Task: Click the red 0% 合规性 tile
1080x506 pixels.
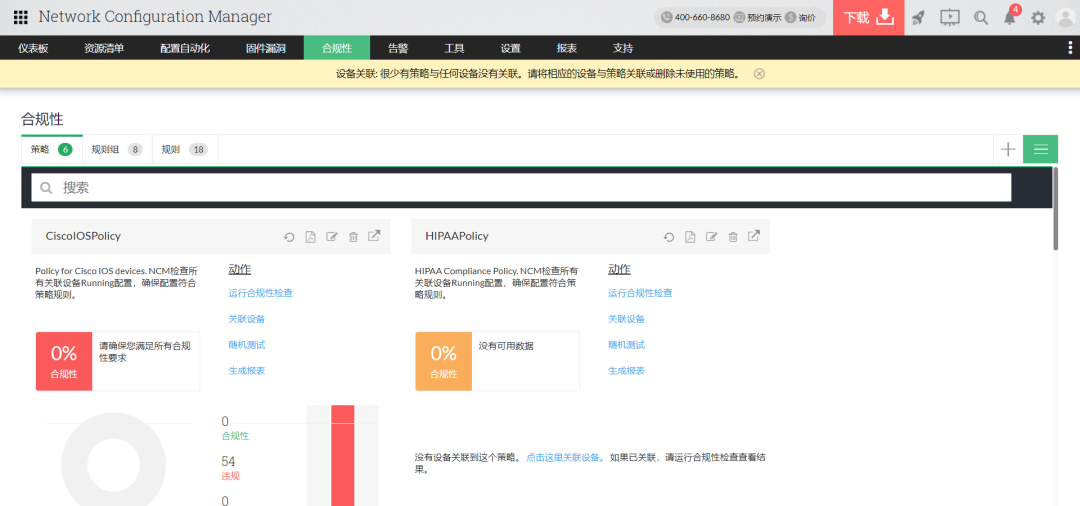Action: (x=63, y=361)
